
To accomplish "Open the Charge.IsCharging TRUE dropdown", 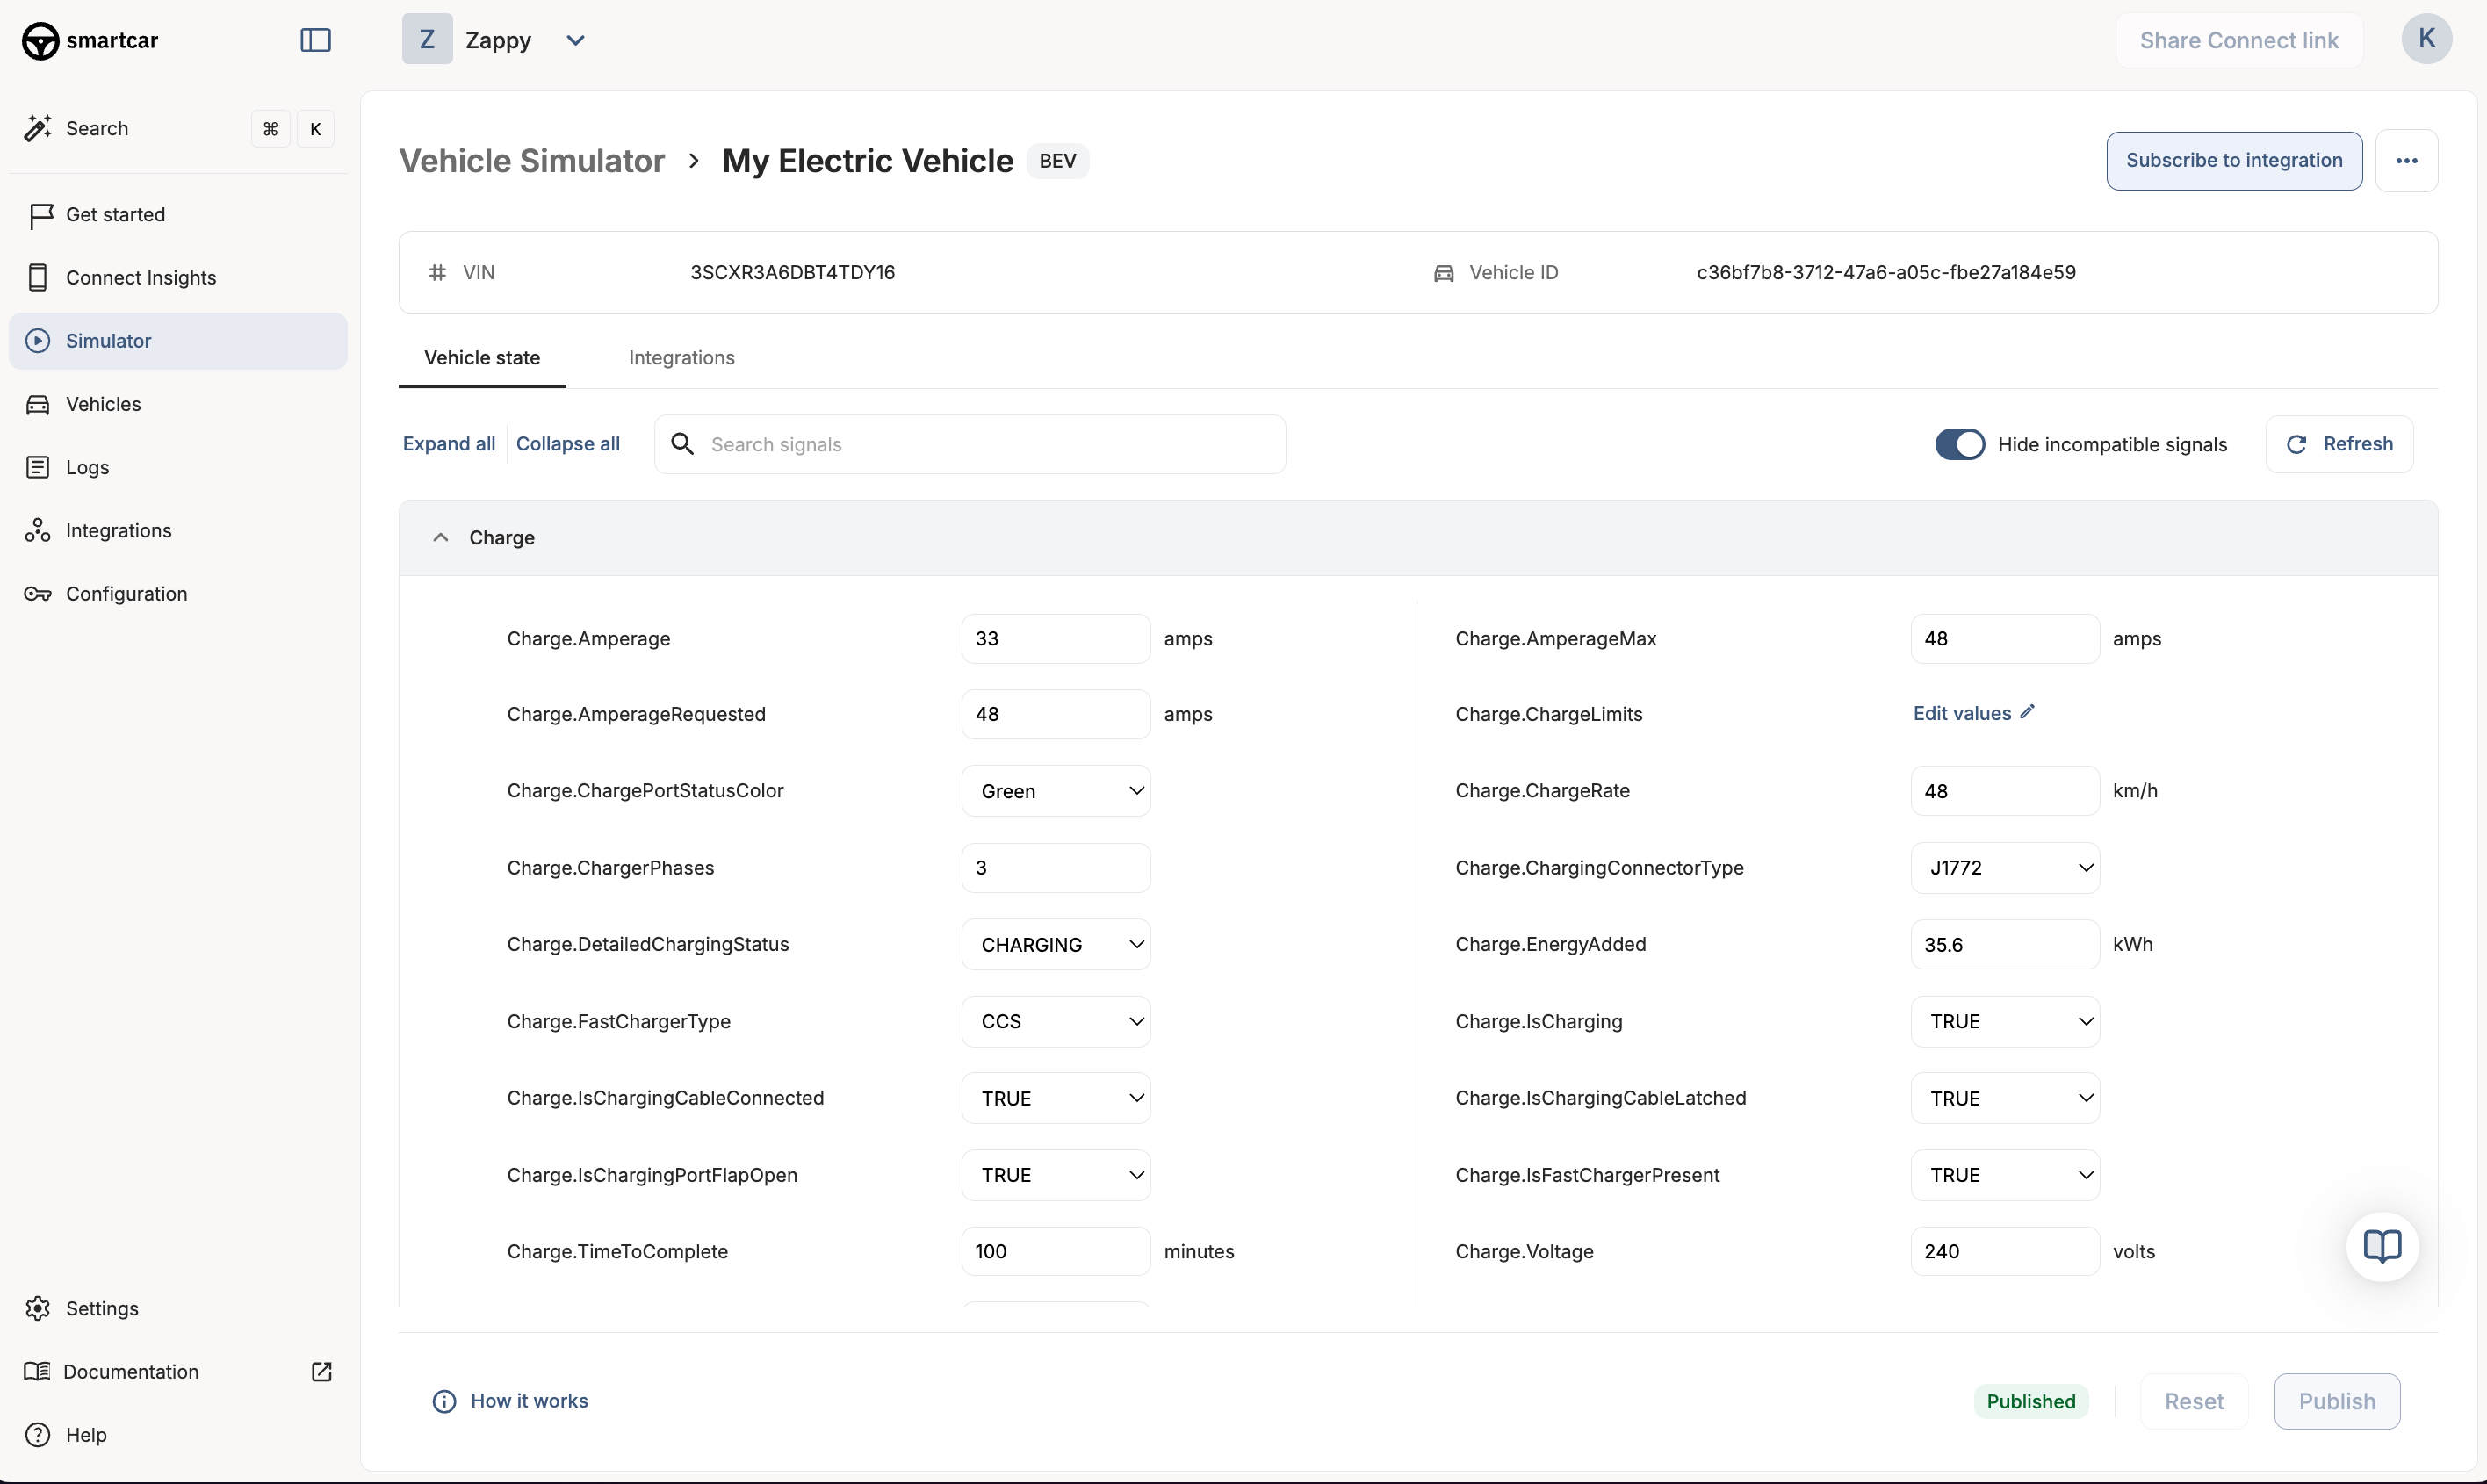I will (2003, 1021).
